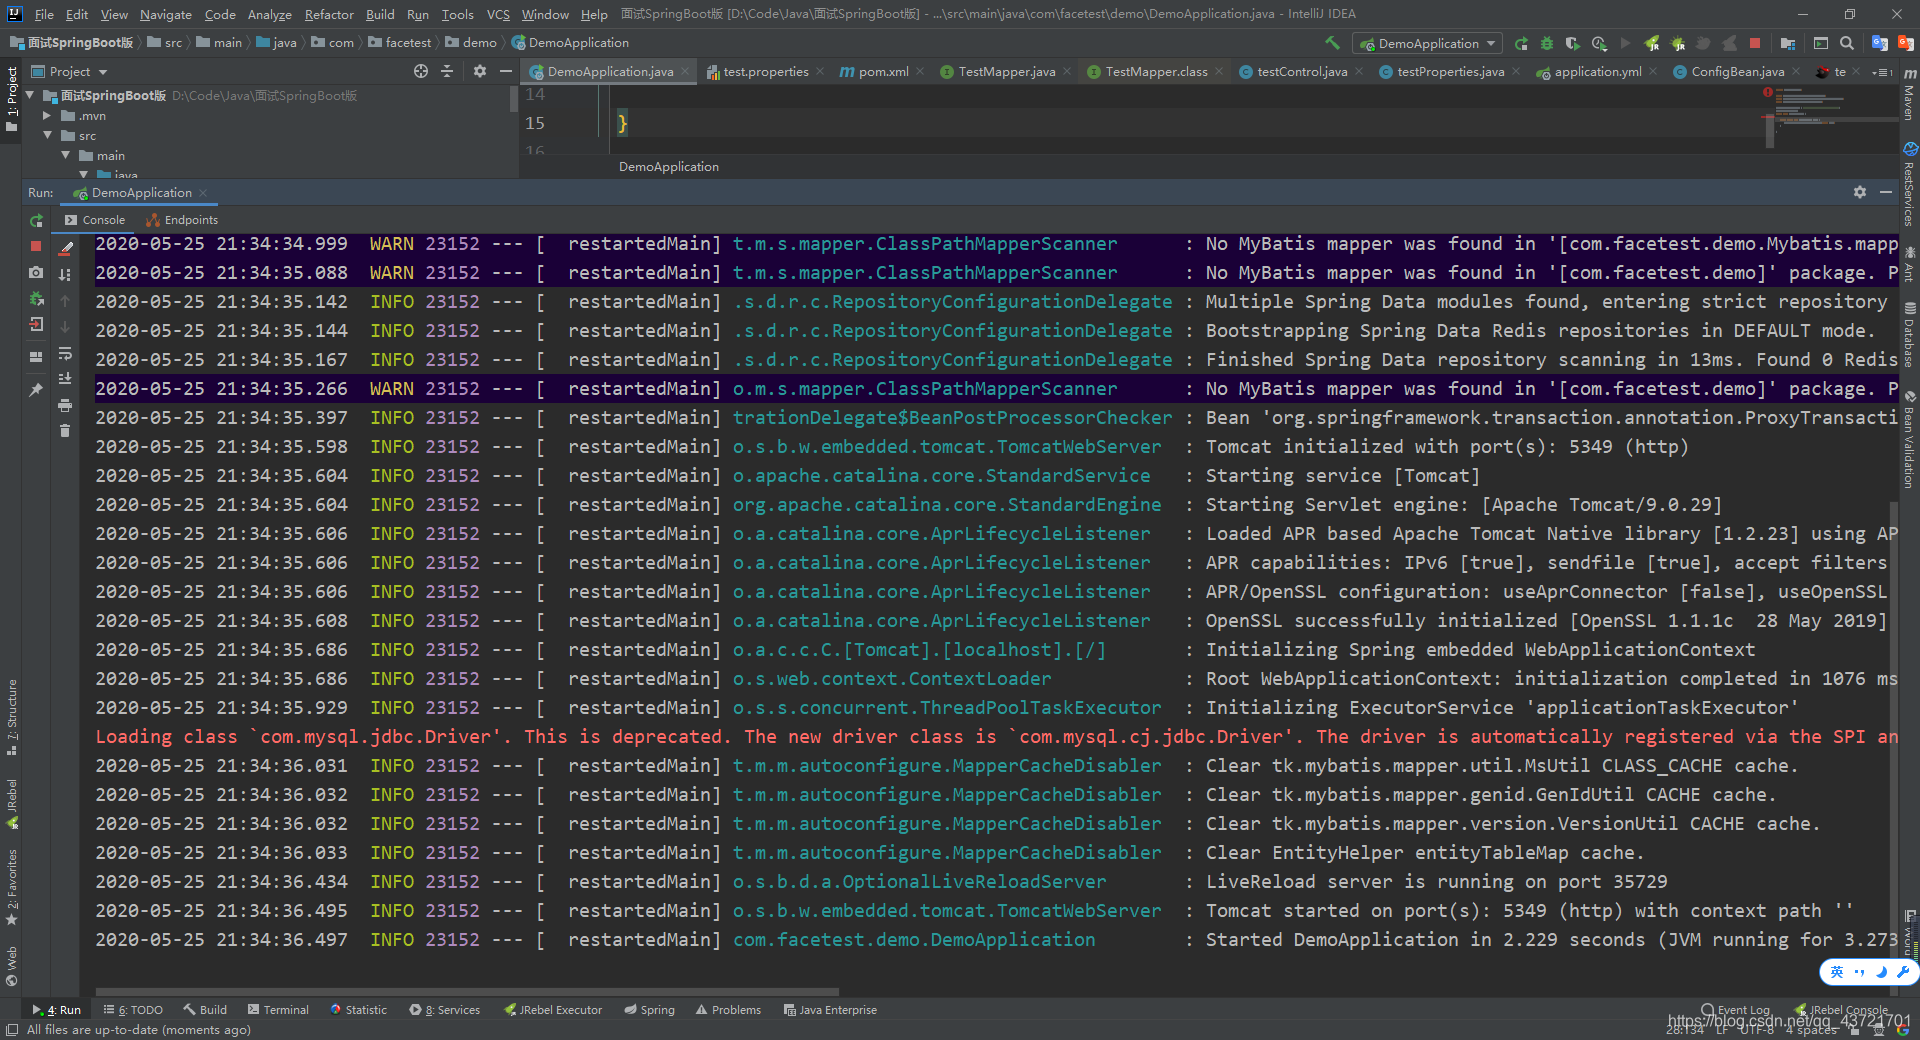This screenshot has width=1920, height=1040.
Task: Toggle the Project tool window stripe
Action: coord(12,99)
